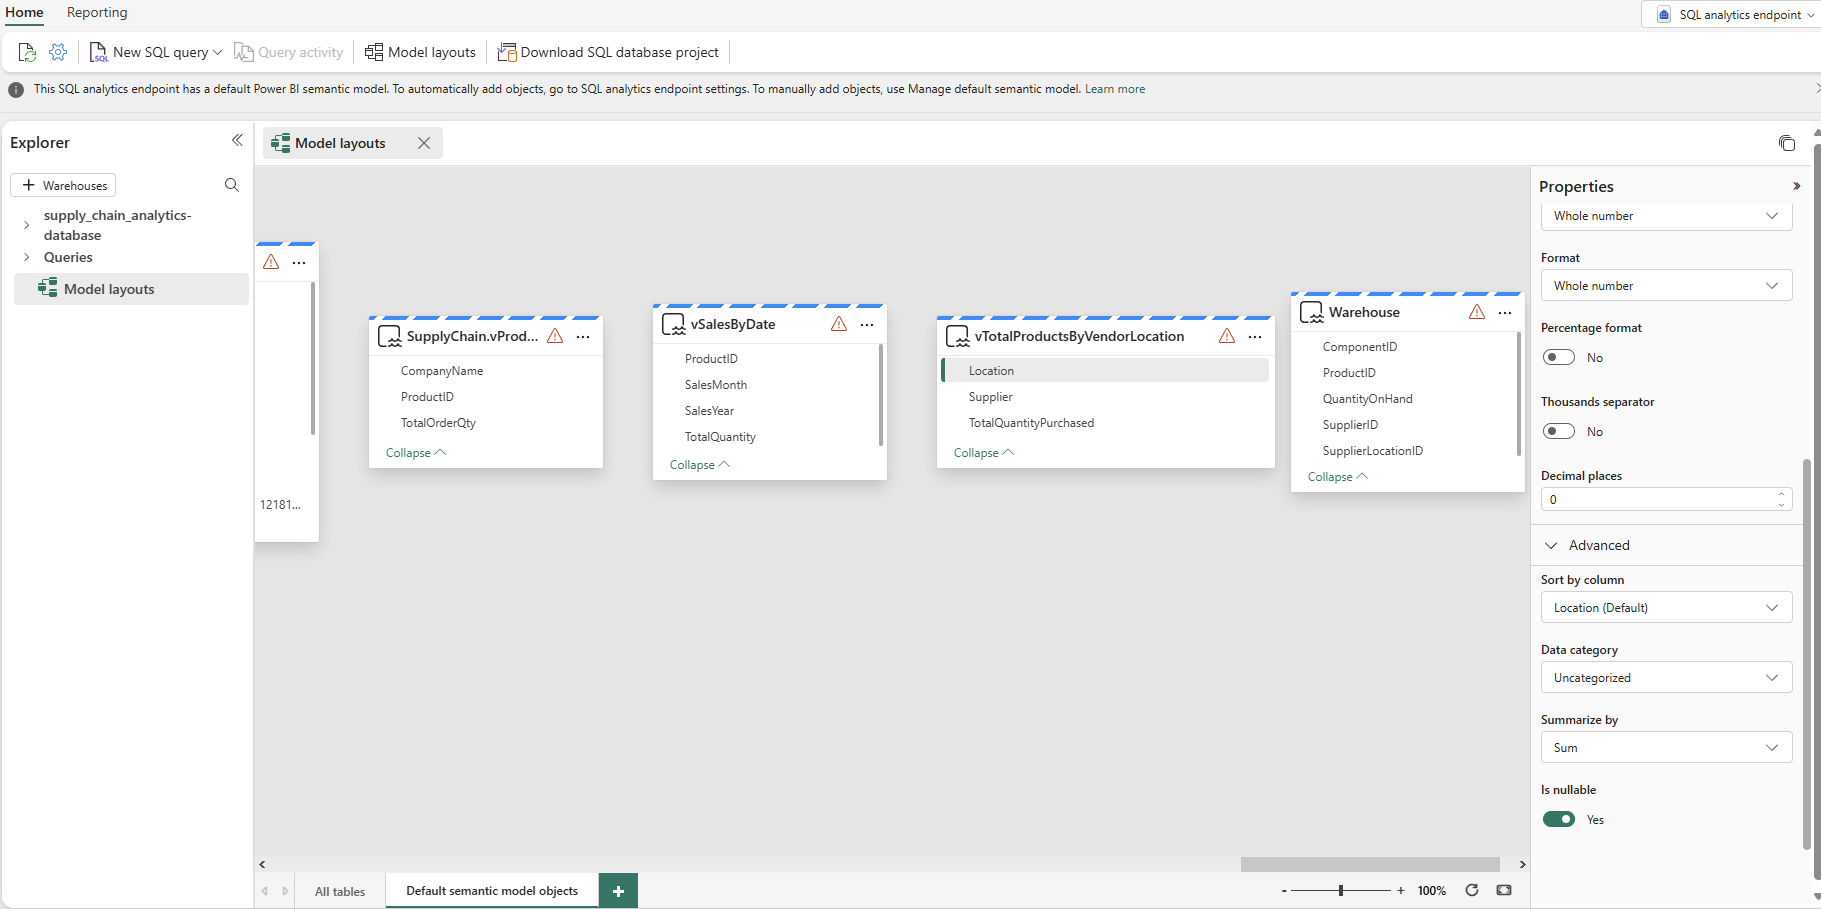Open the Learn more link in banner
The width and height of the screenshot is (1821, 909).
(x=1116, y=88)
